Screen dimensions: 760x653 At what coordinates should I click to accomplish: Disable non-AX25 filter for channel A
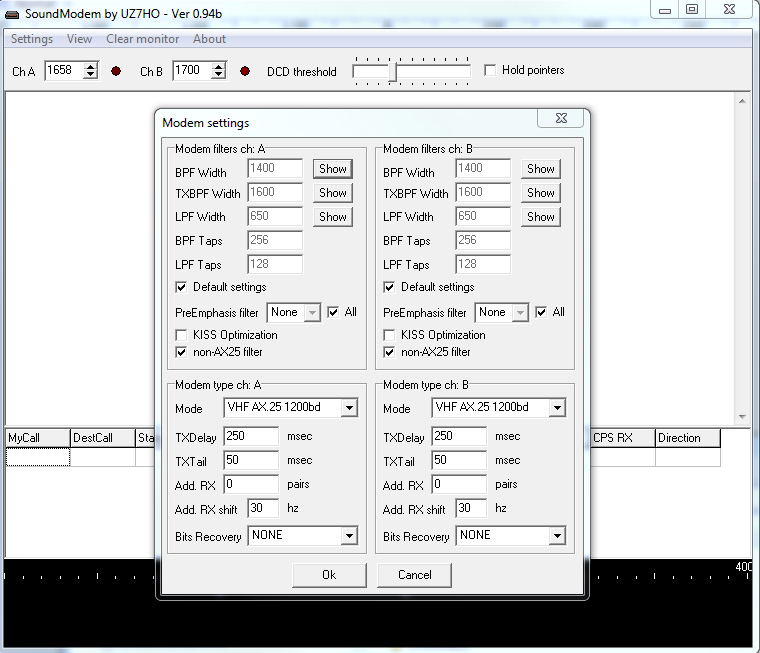point(181,352)
